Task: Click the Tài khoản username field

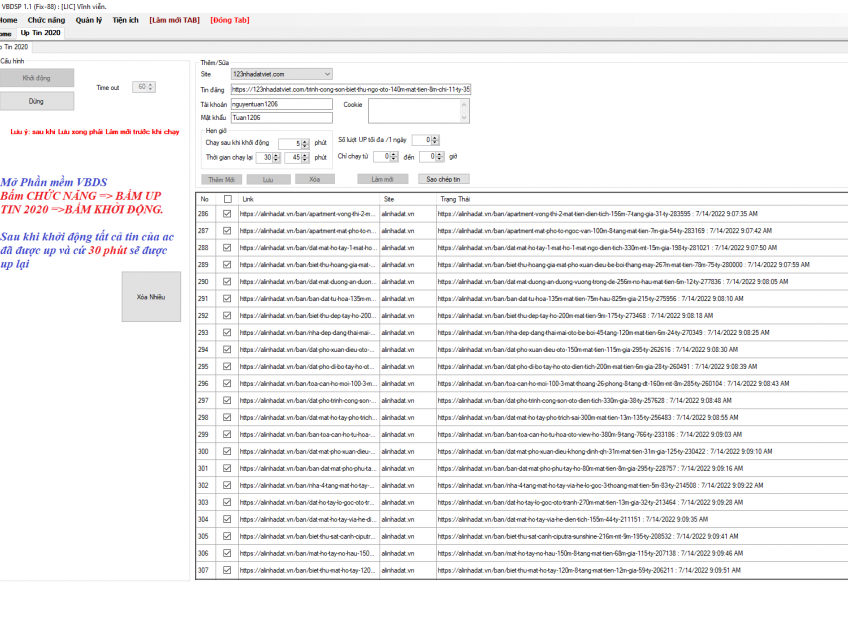Action: (280, 104)
